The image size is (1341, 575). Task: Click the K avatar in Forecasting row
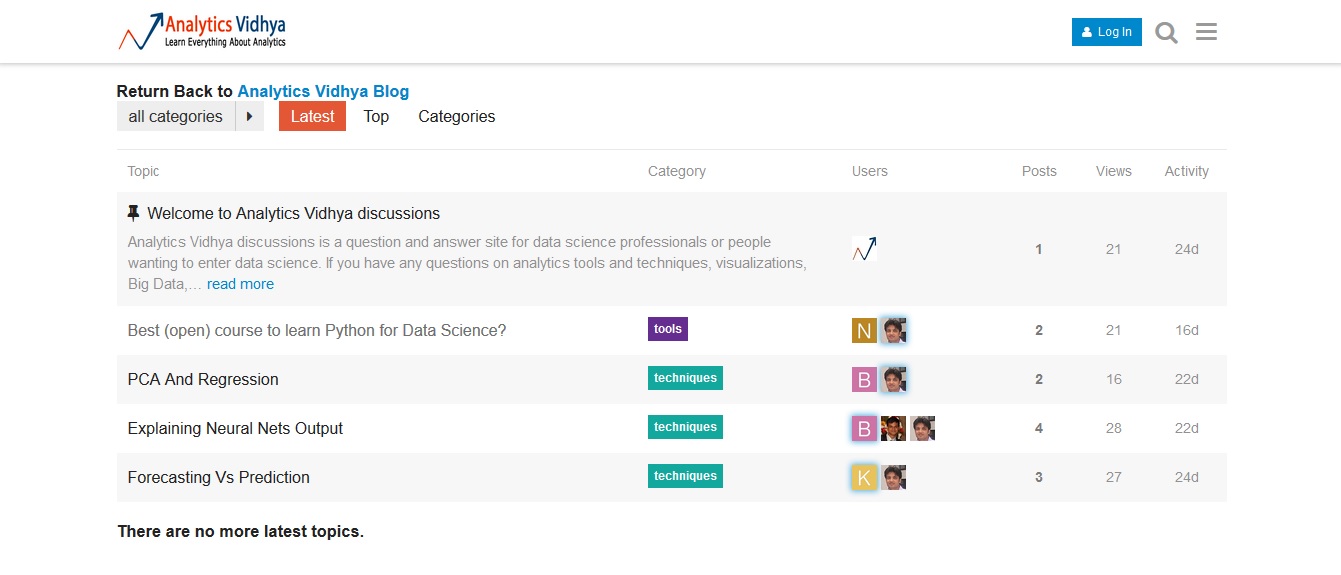[864, 478]
